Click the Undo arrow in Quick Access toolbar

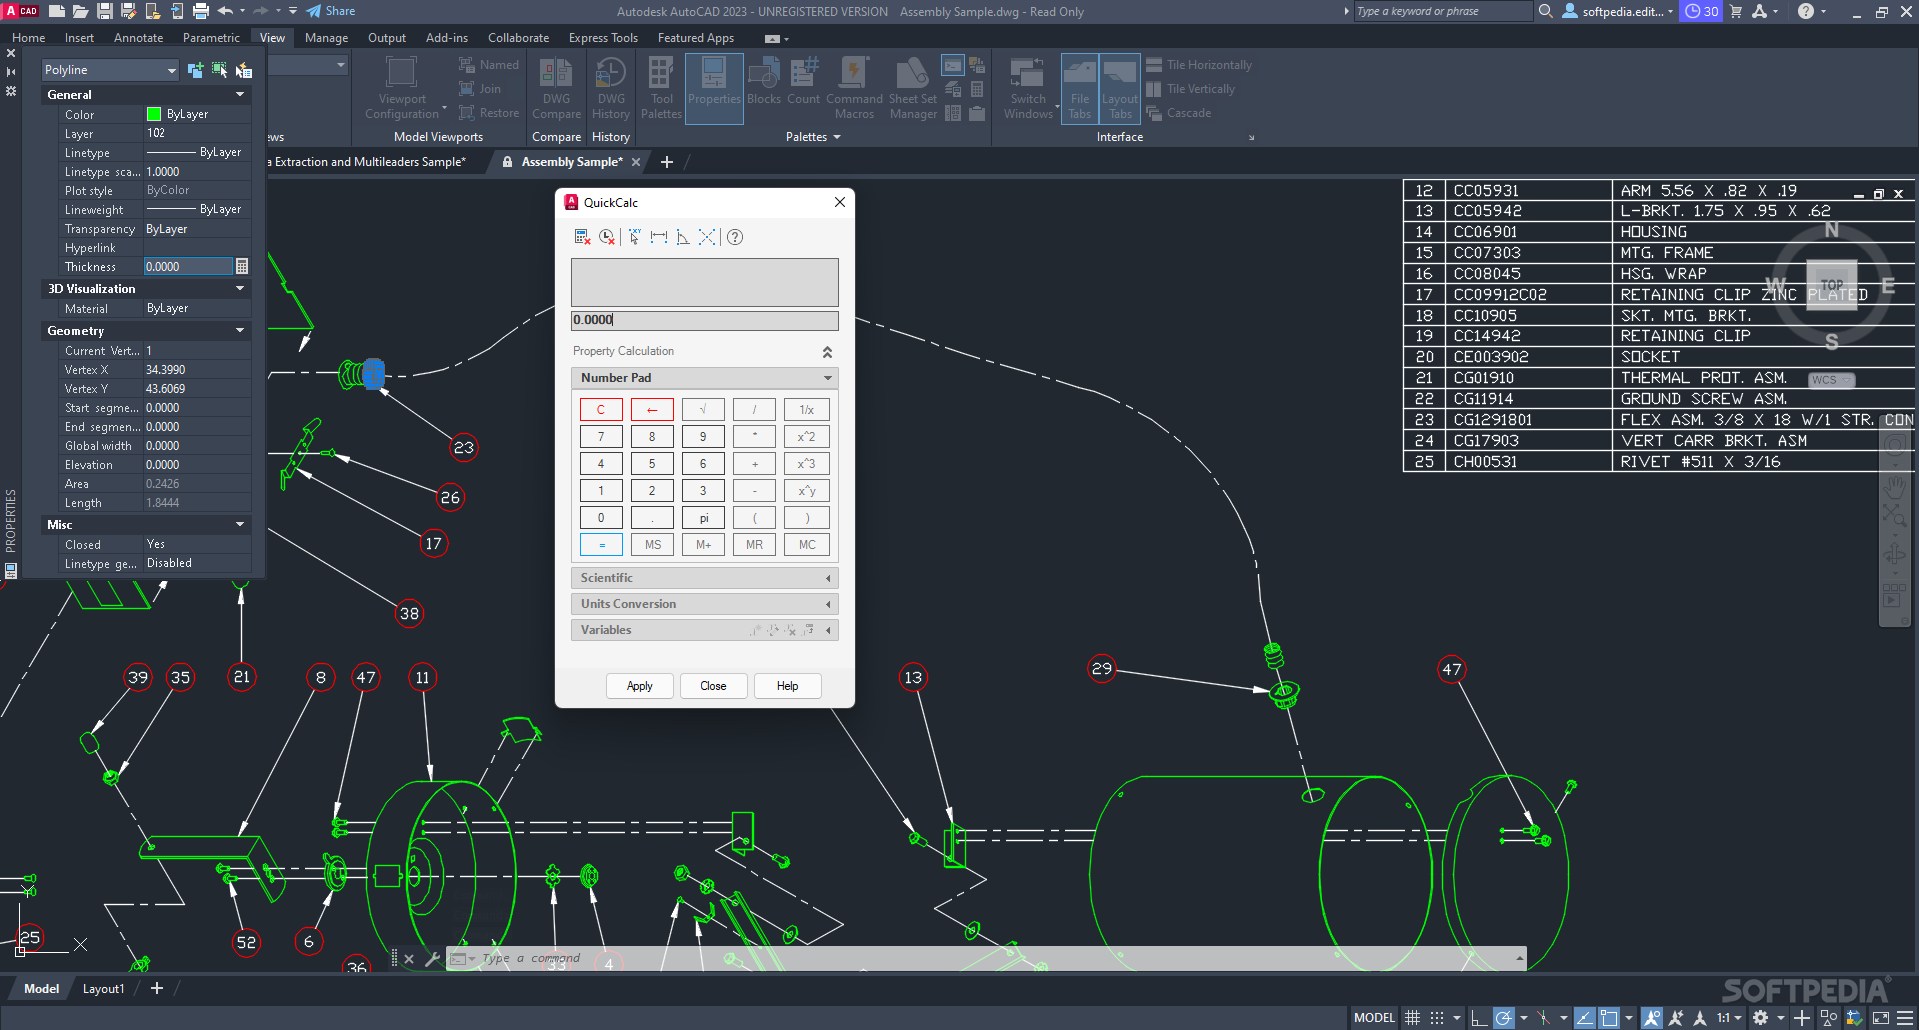pos(225,11)
